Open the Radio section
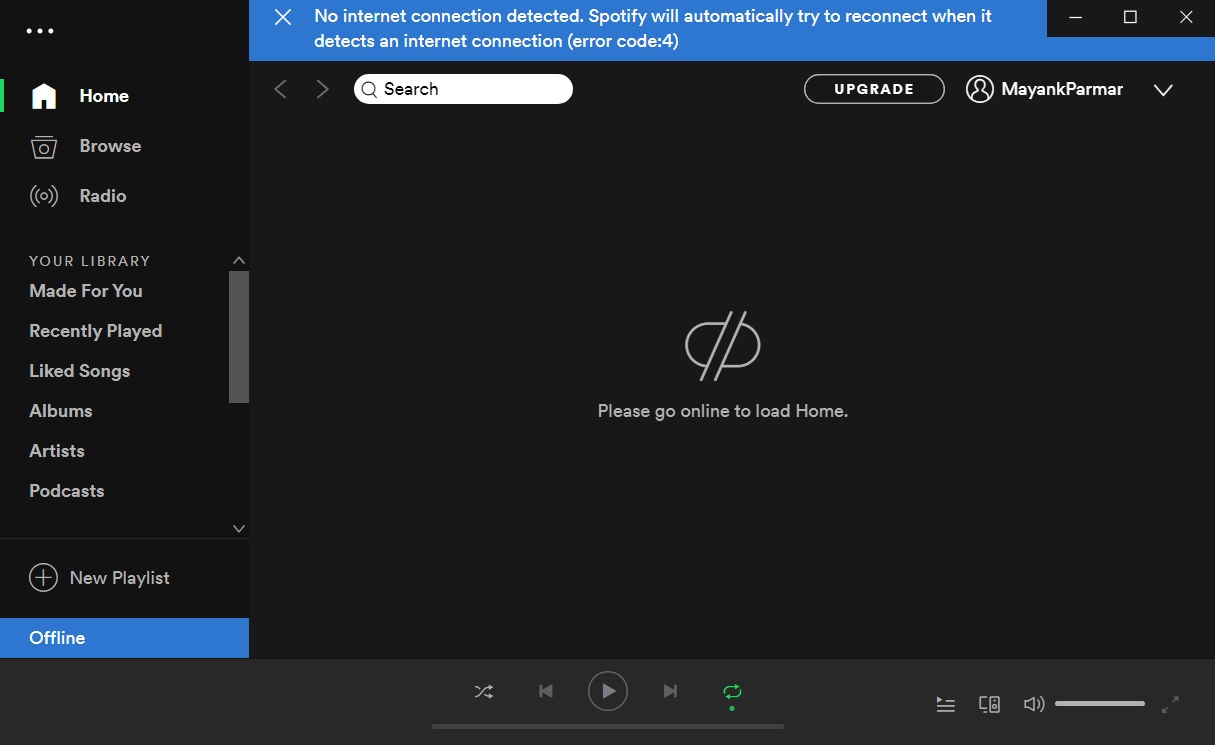The image size is (1215, 745). tap(103, 196)
